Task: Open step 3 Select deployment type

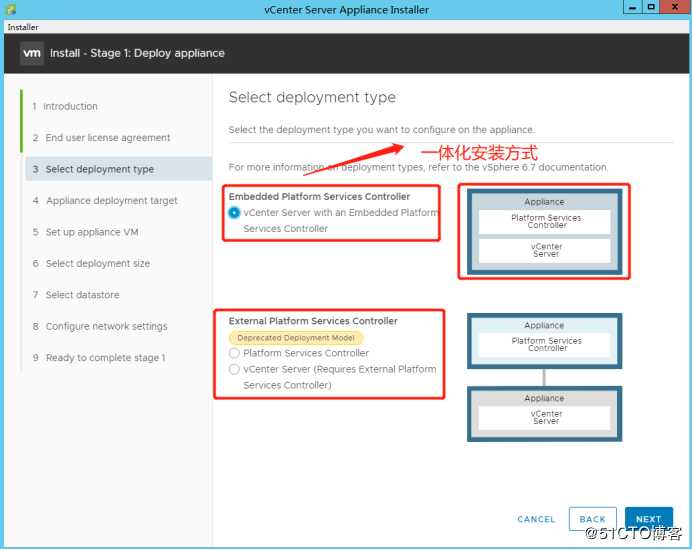Action: [x=119, y=169]
